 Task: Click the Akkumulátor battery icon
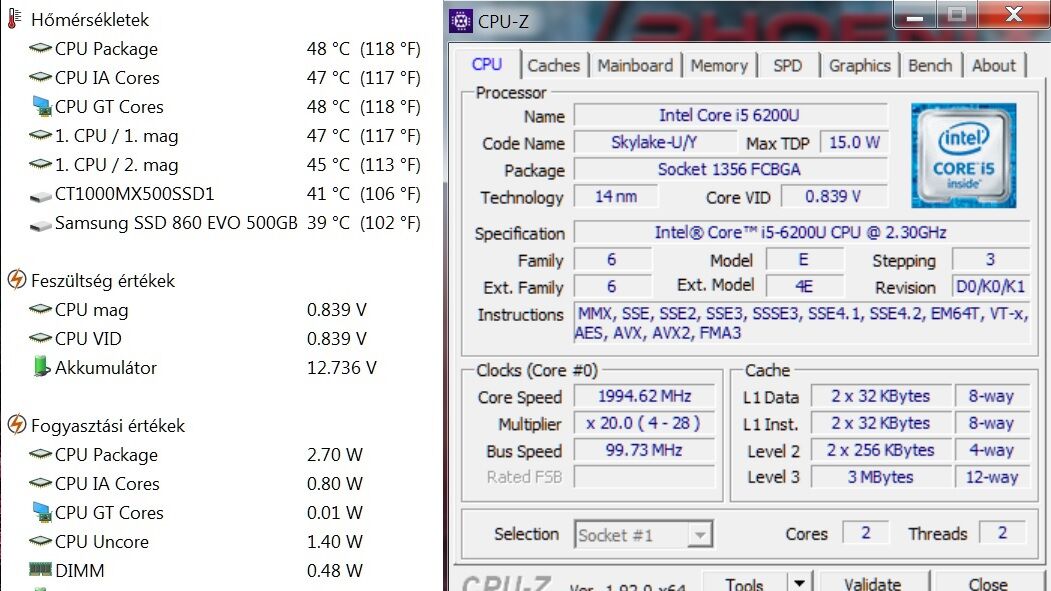(42, 367)
